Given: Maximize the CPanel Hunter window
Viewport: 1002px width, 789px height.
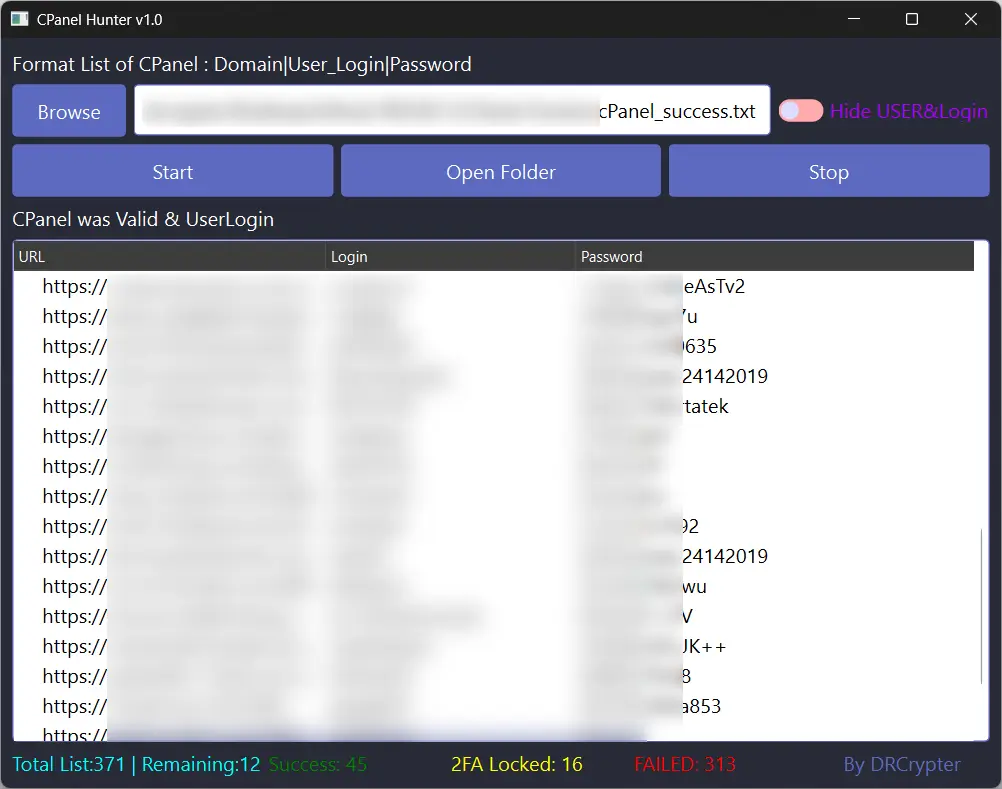Looking at the screenshot, I should pos(911,20).
